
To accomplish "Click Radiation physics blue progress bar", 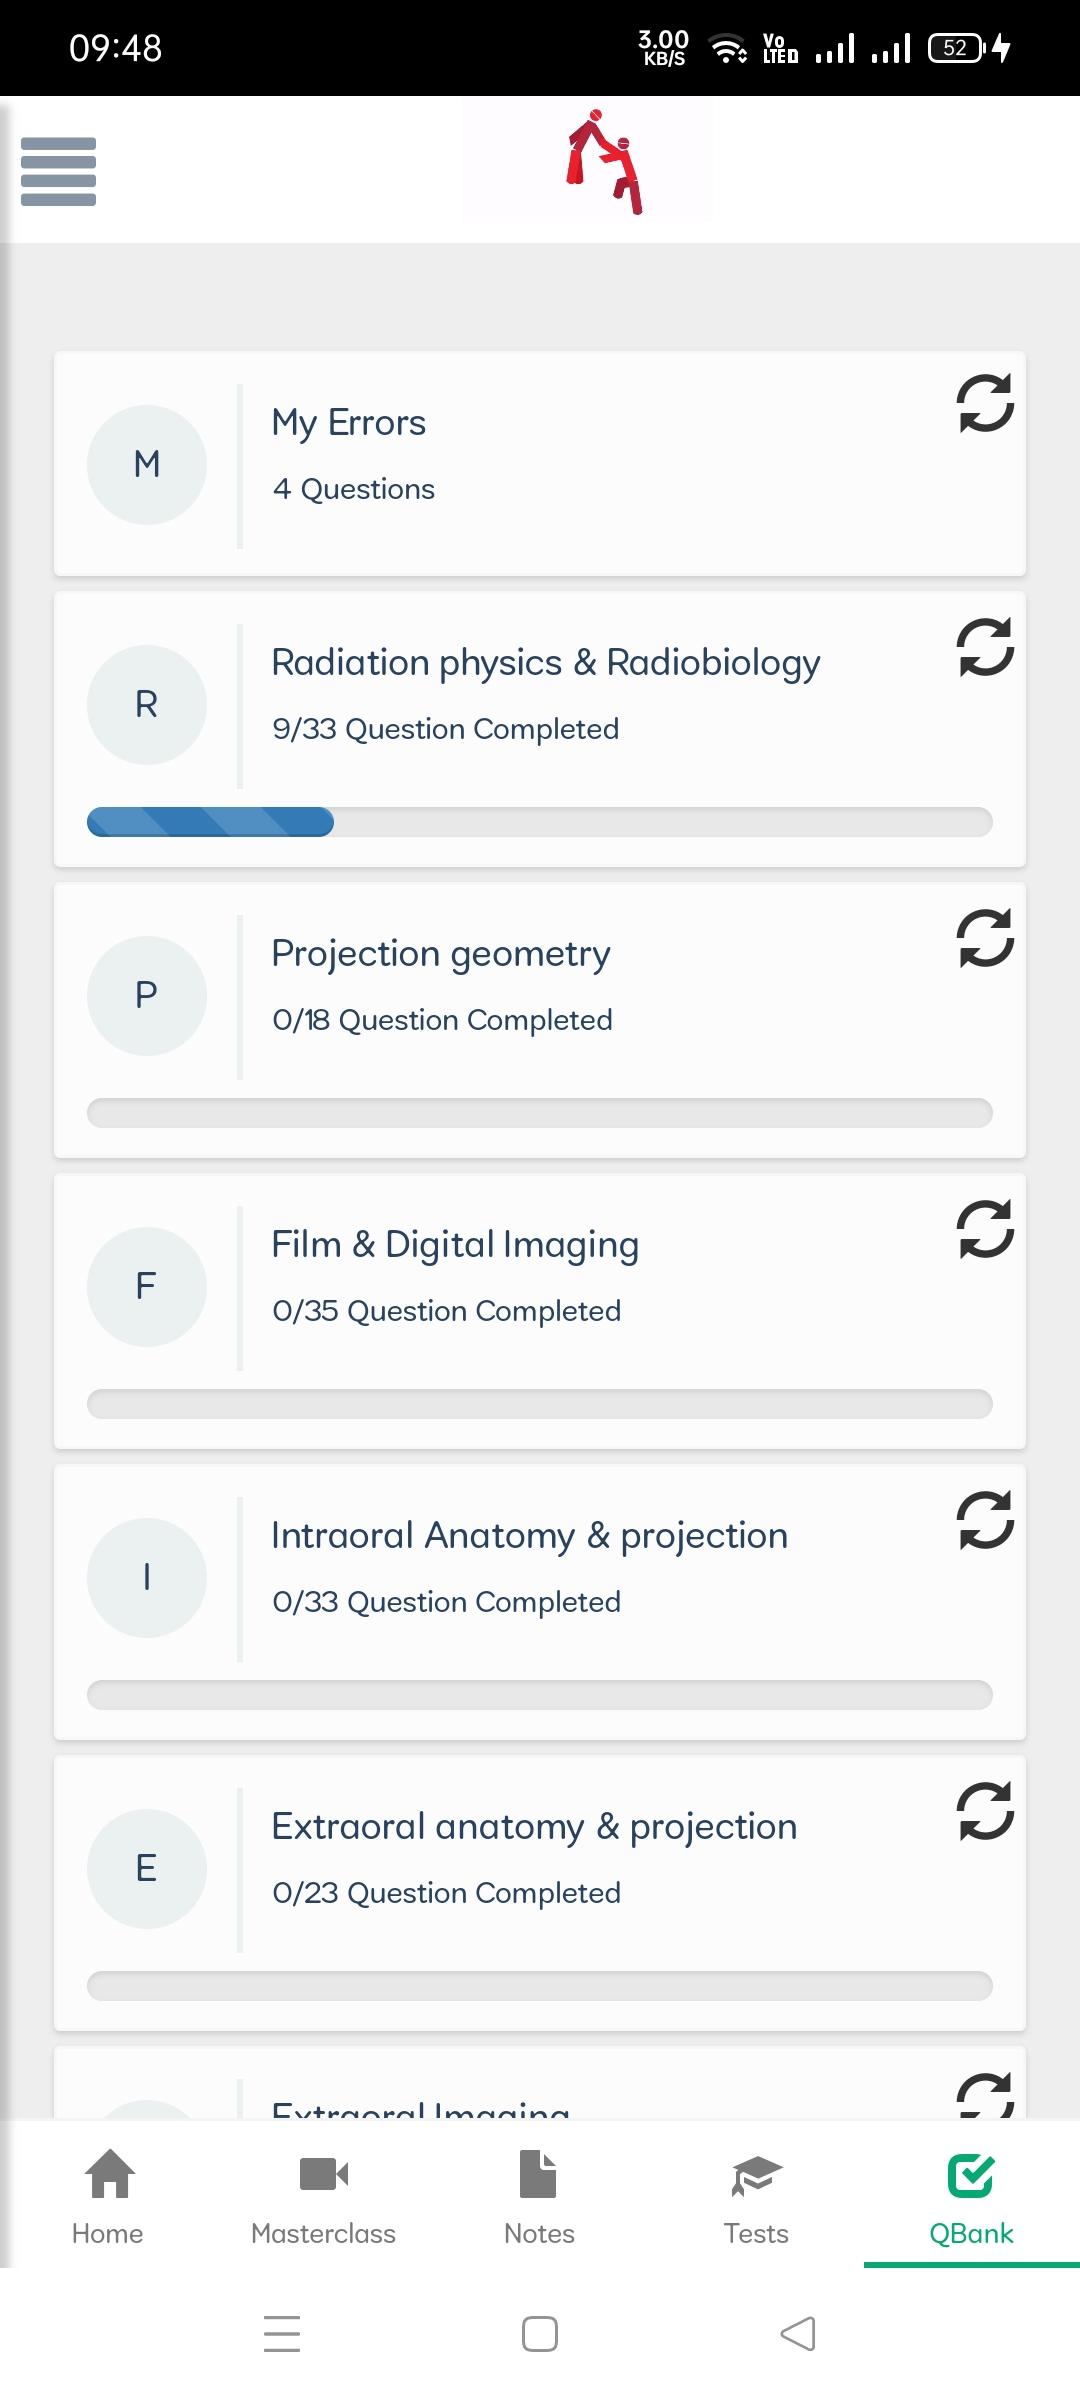I will point(210,822).
